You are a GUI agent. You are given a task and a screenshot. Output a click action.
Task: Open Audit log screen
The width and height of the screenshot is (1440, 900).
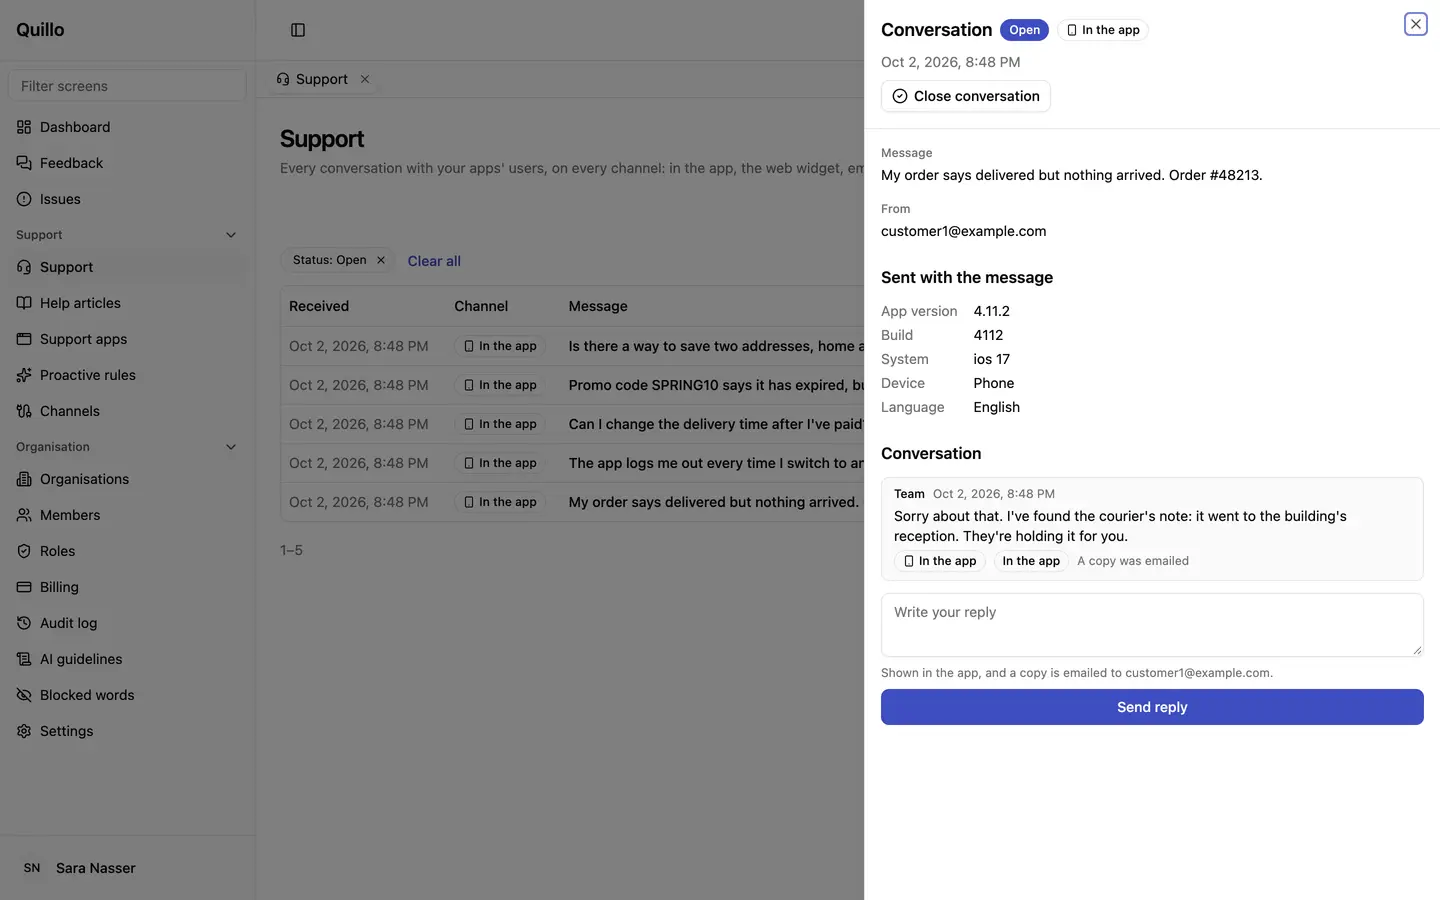(127, 623)
